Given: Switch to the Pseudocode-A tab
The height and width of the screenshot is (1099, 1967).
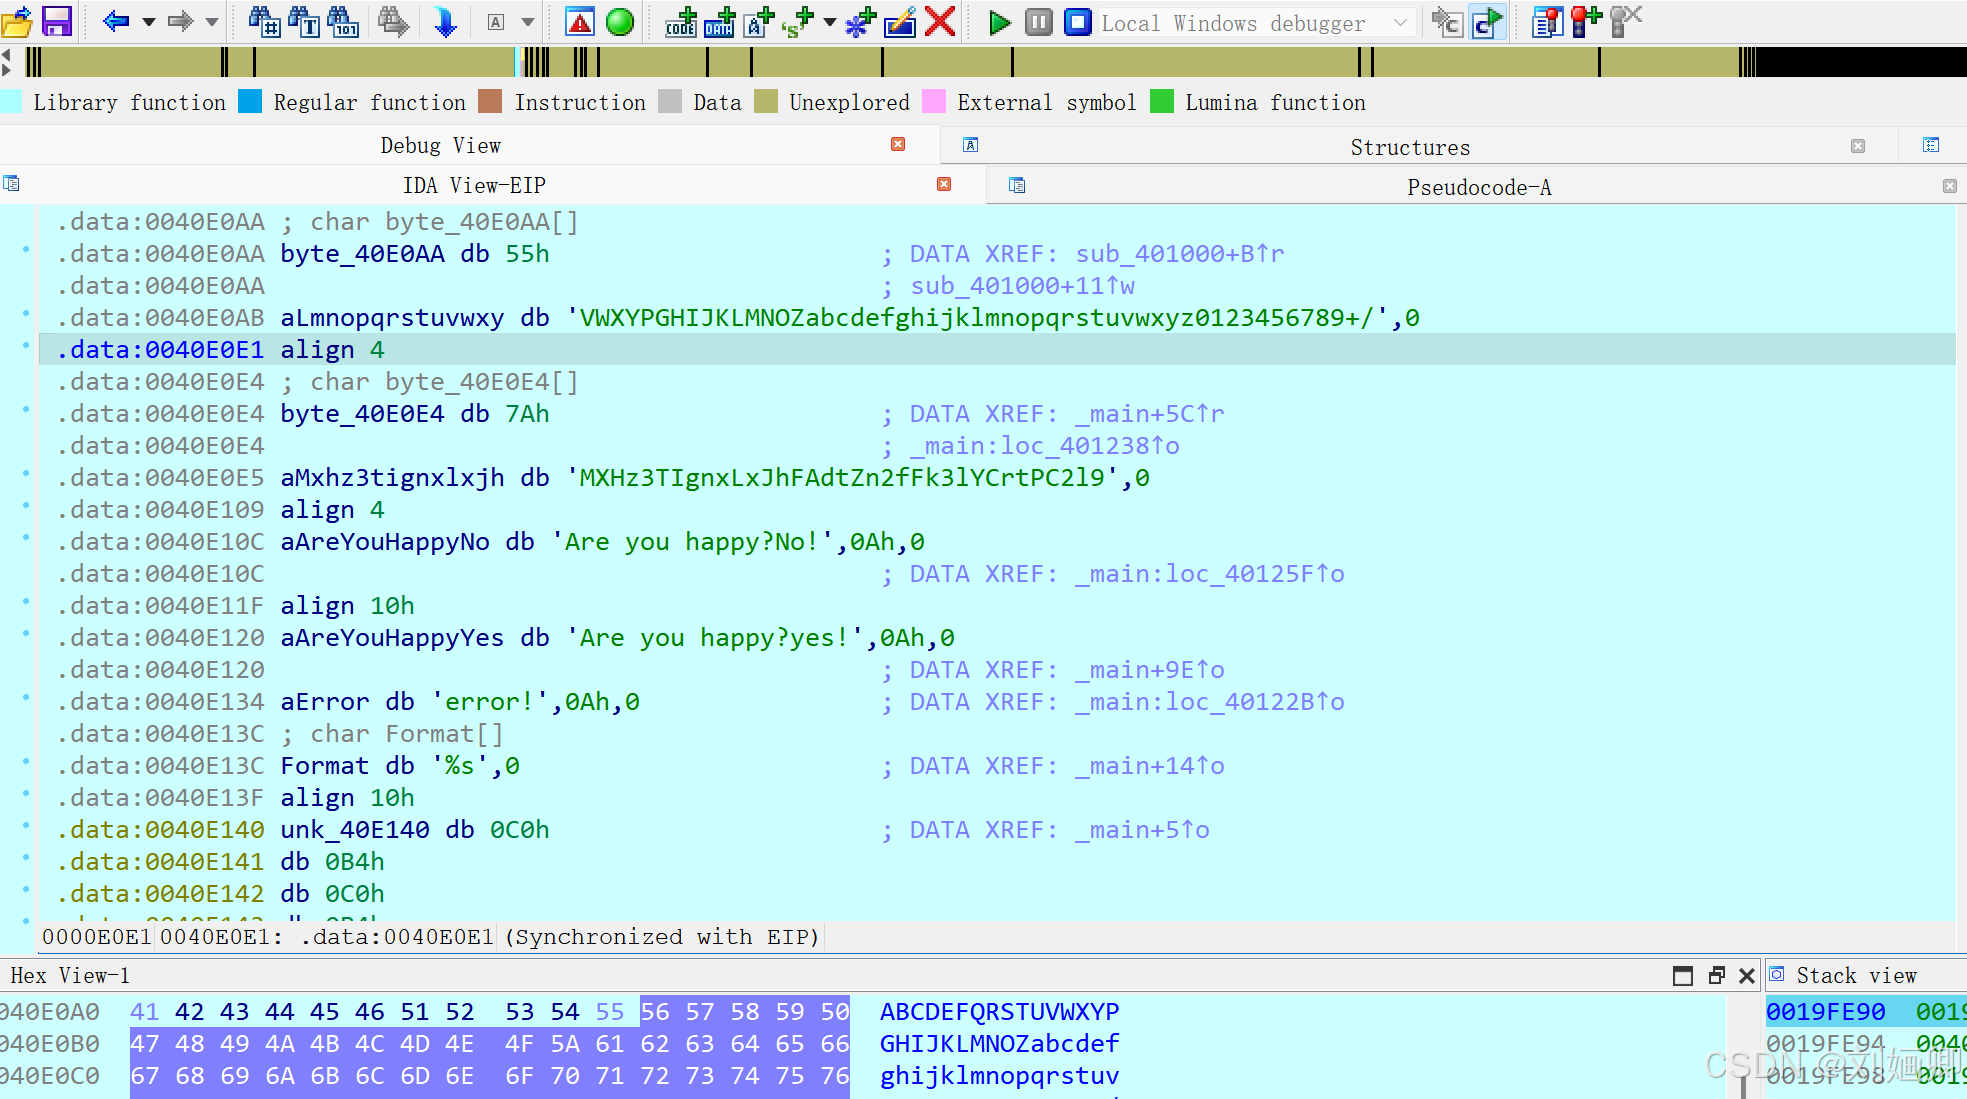Looking at the screenshot, I should click(1478, 187).
